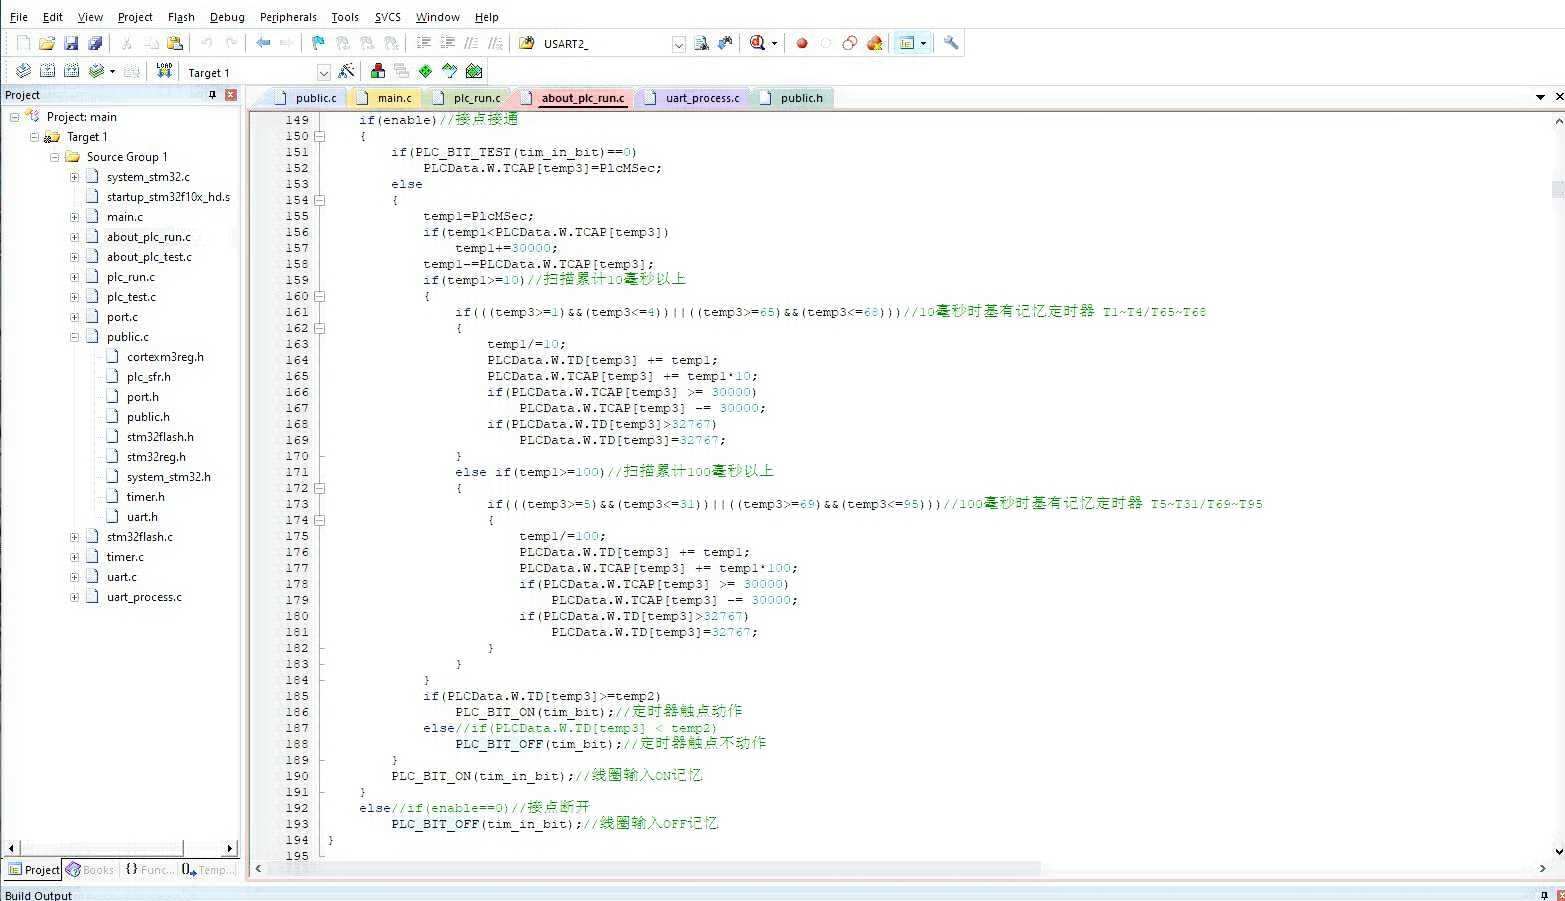
Task: Click the New file toolbar icon
Action: [23, 43]
